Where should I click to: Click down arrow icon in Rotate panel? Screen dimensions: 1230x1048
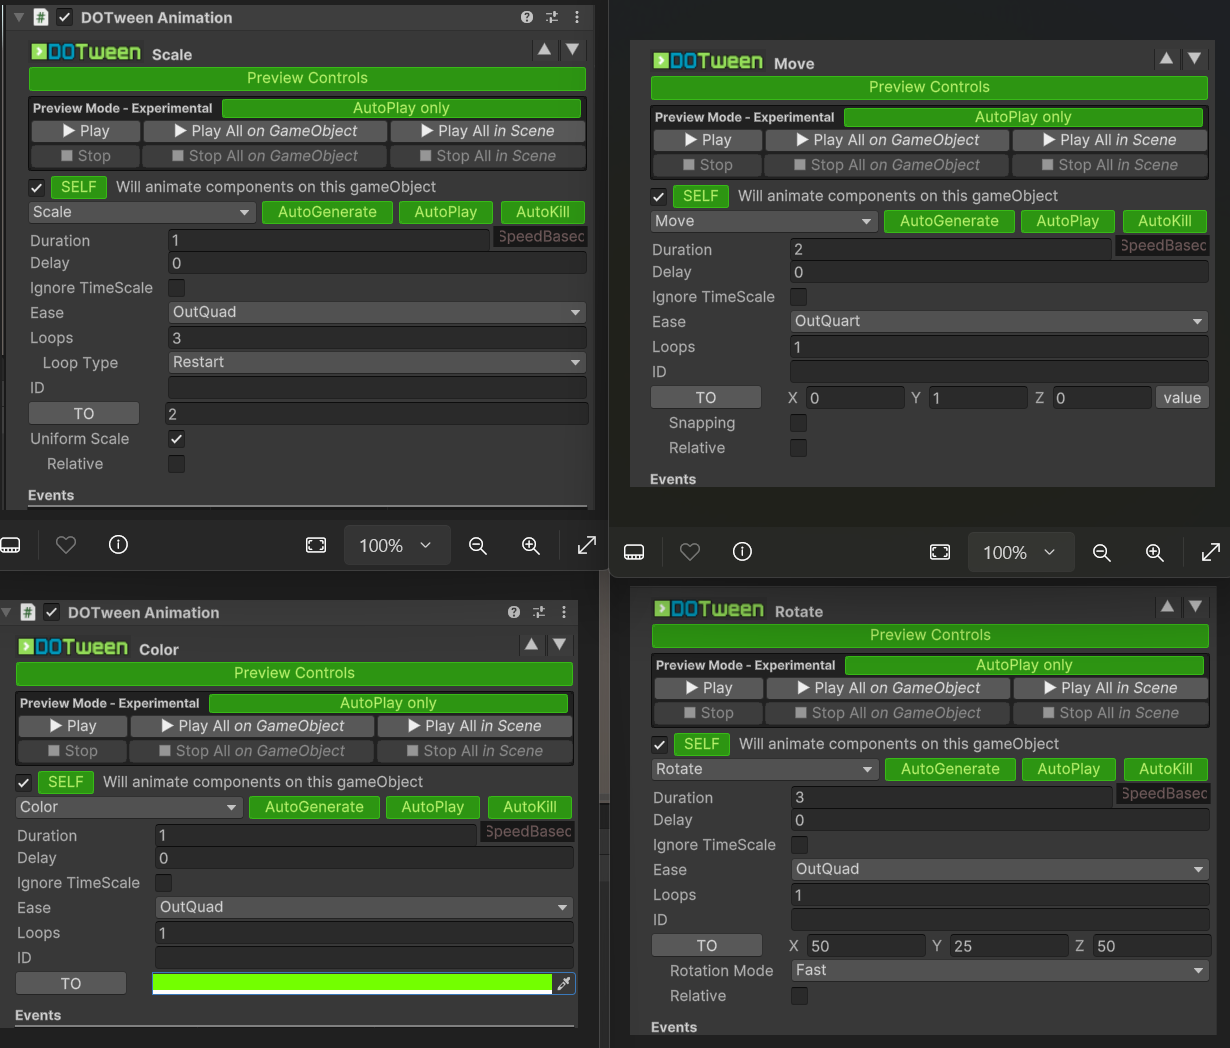(1195, 606)
